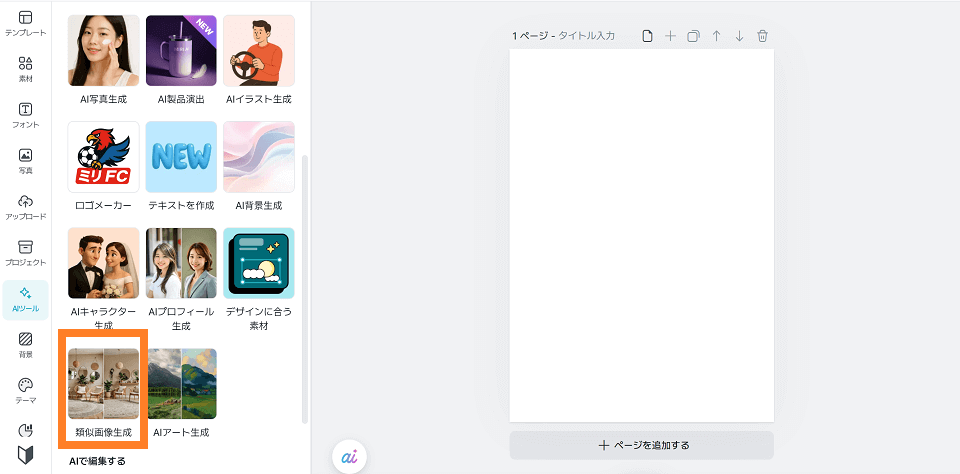Click the ページを追加する button
Image resolution: width=960 pixels, height=474 pixels.
(x=641, y=445)
